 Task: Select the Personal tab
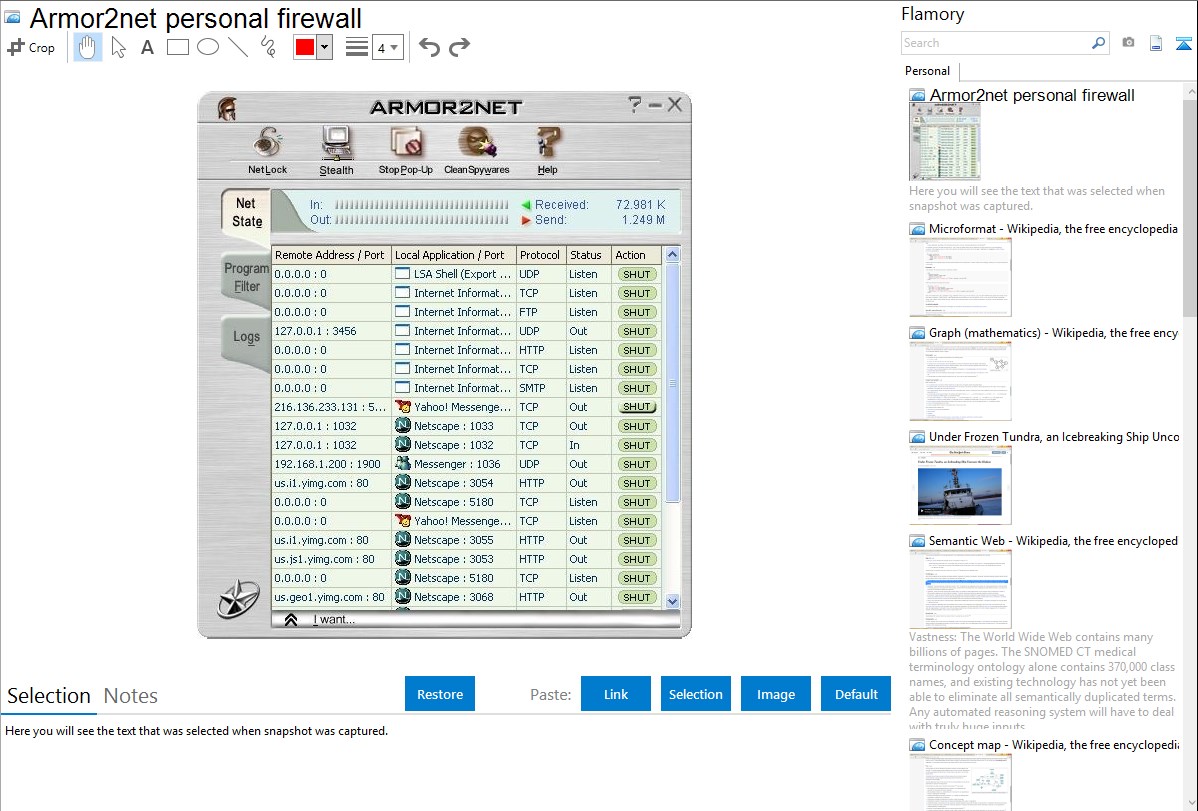tap(928, 71)
